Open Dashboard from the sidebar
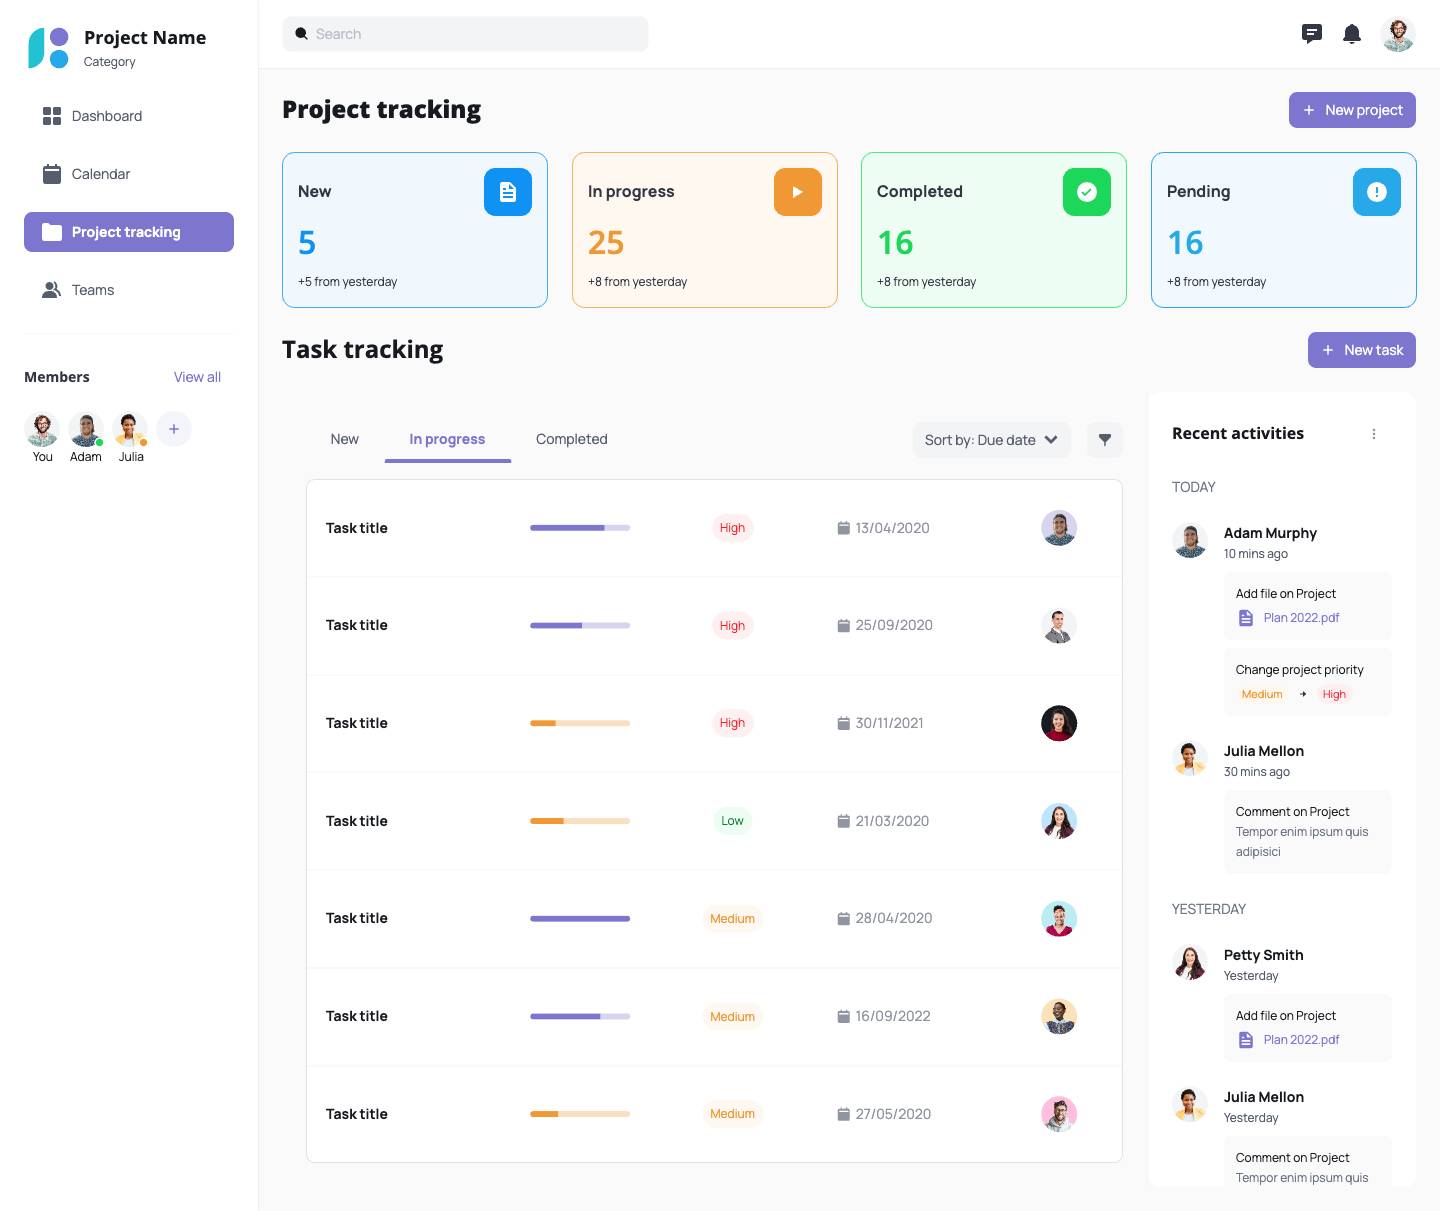 (106, 116)
